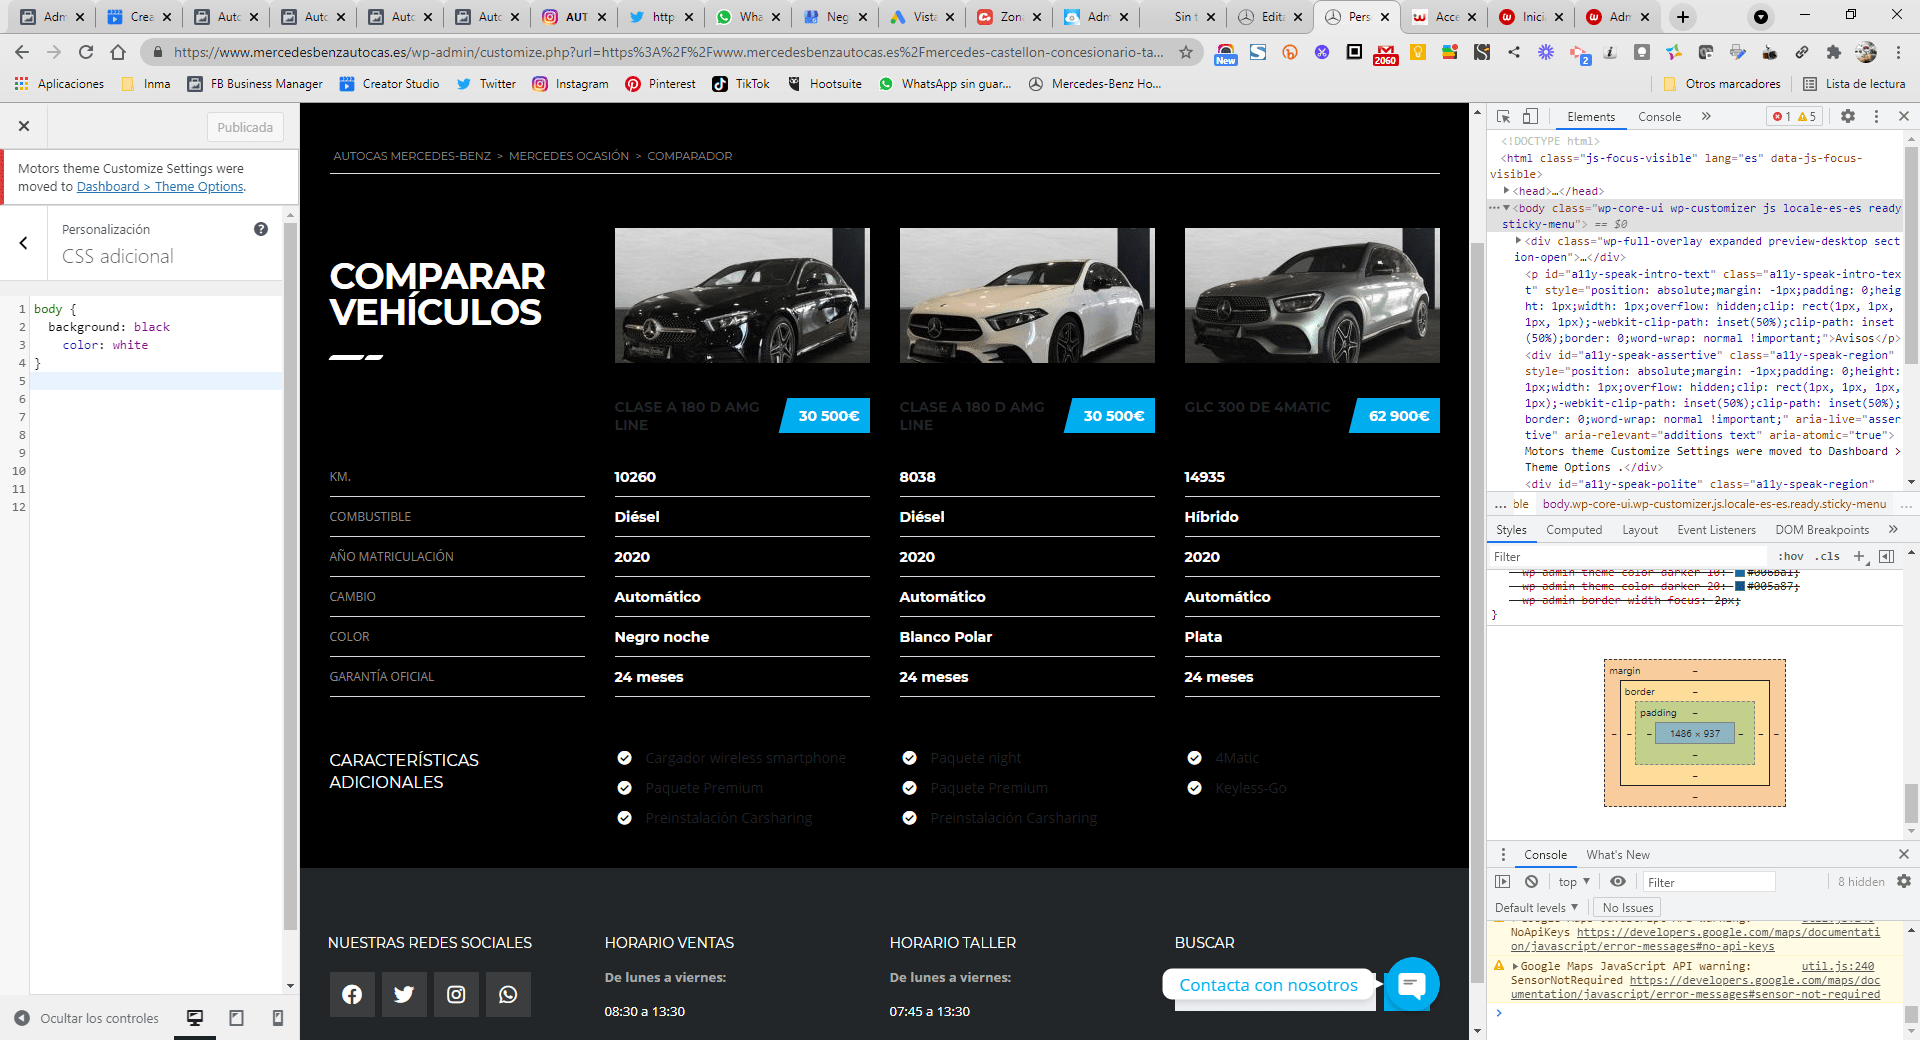Add new style rule with plus icon
This screenshot has width=1920, height=1040.
[x=1859, y=557]
